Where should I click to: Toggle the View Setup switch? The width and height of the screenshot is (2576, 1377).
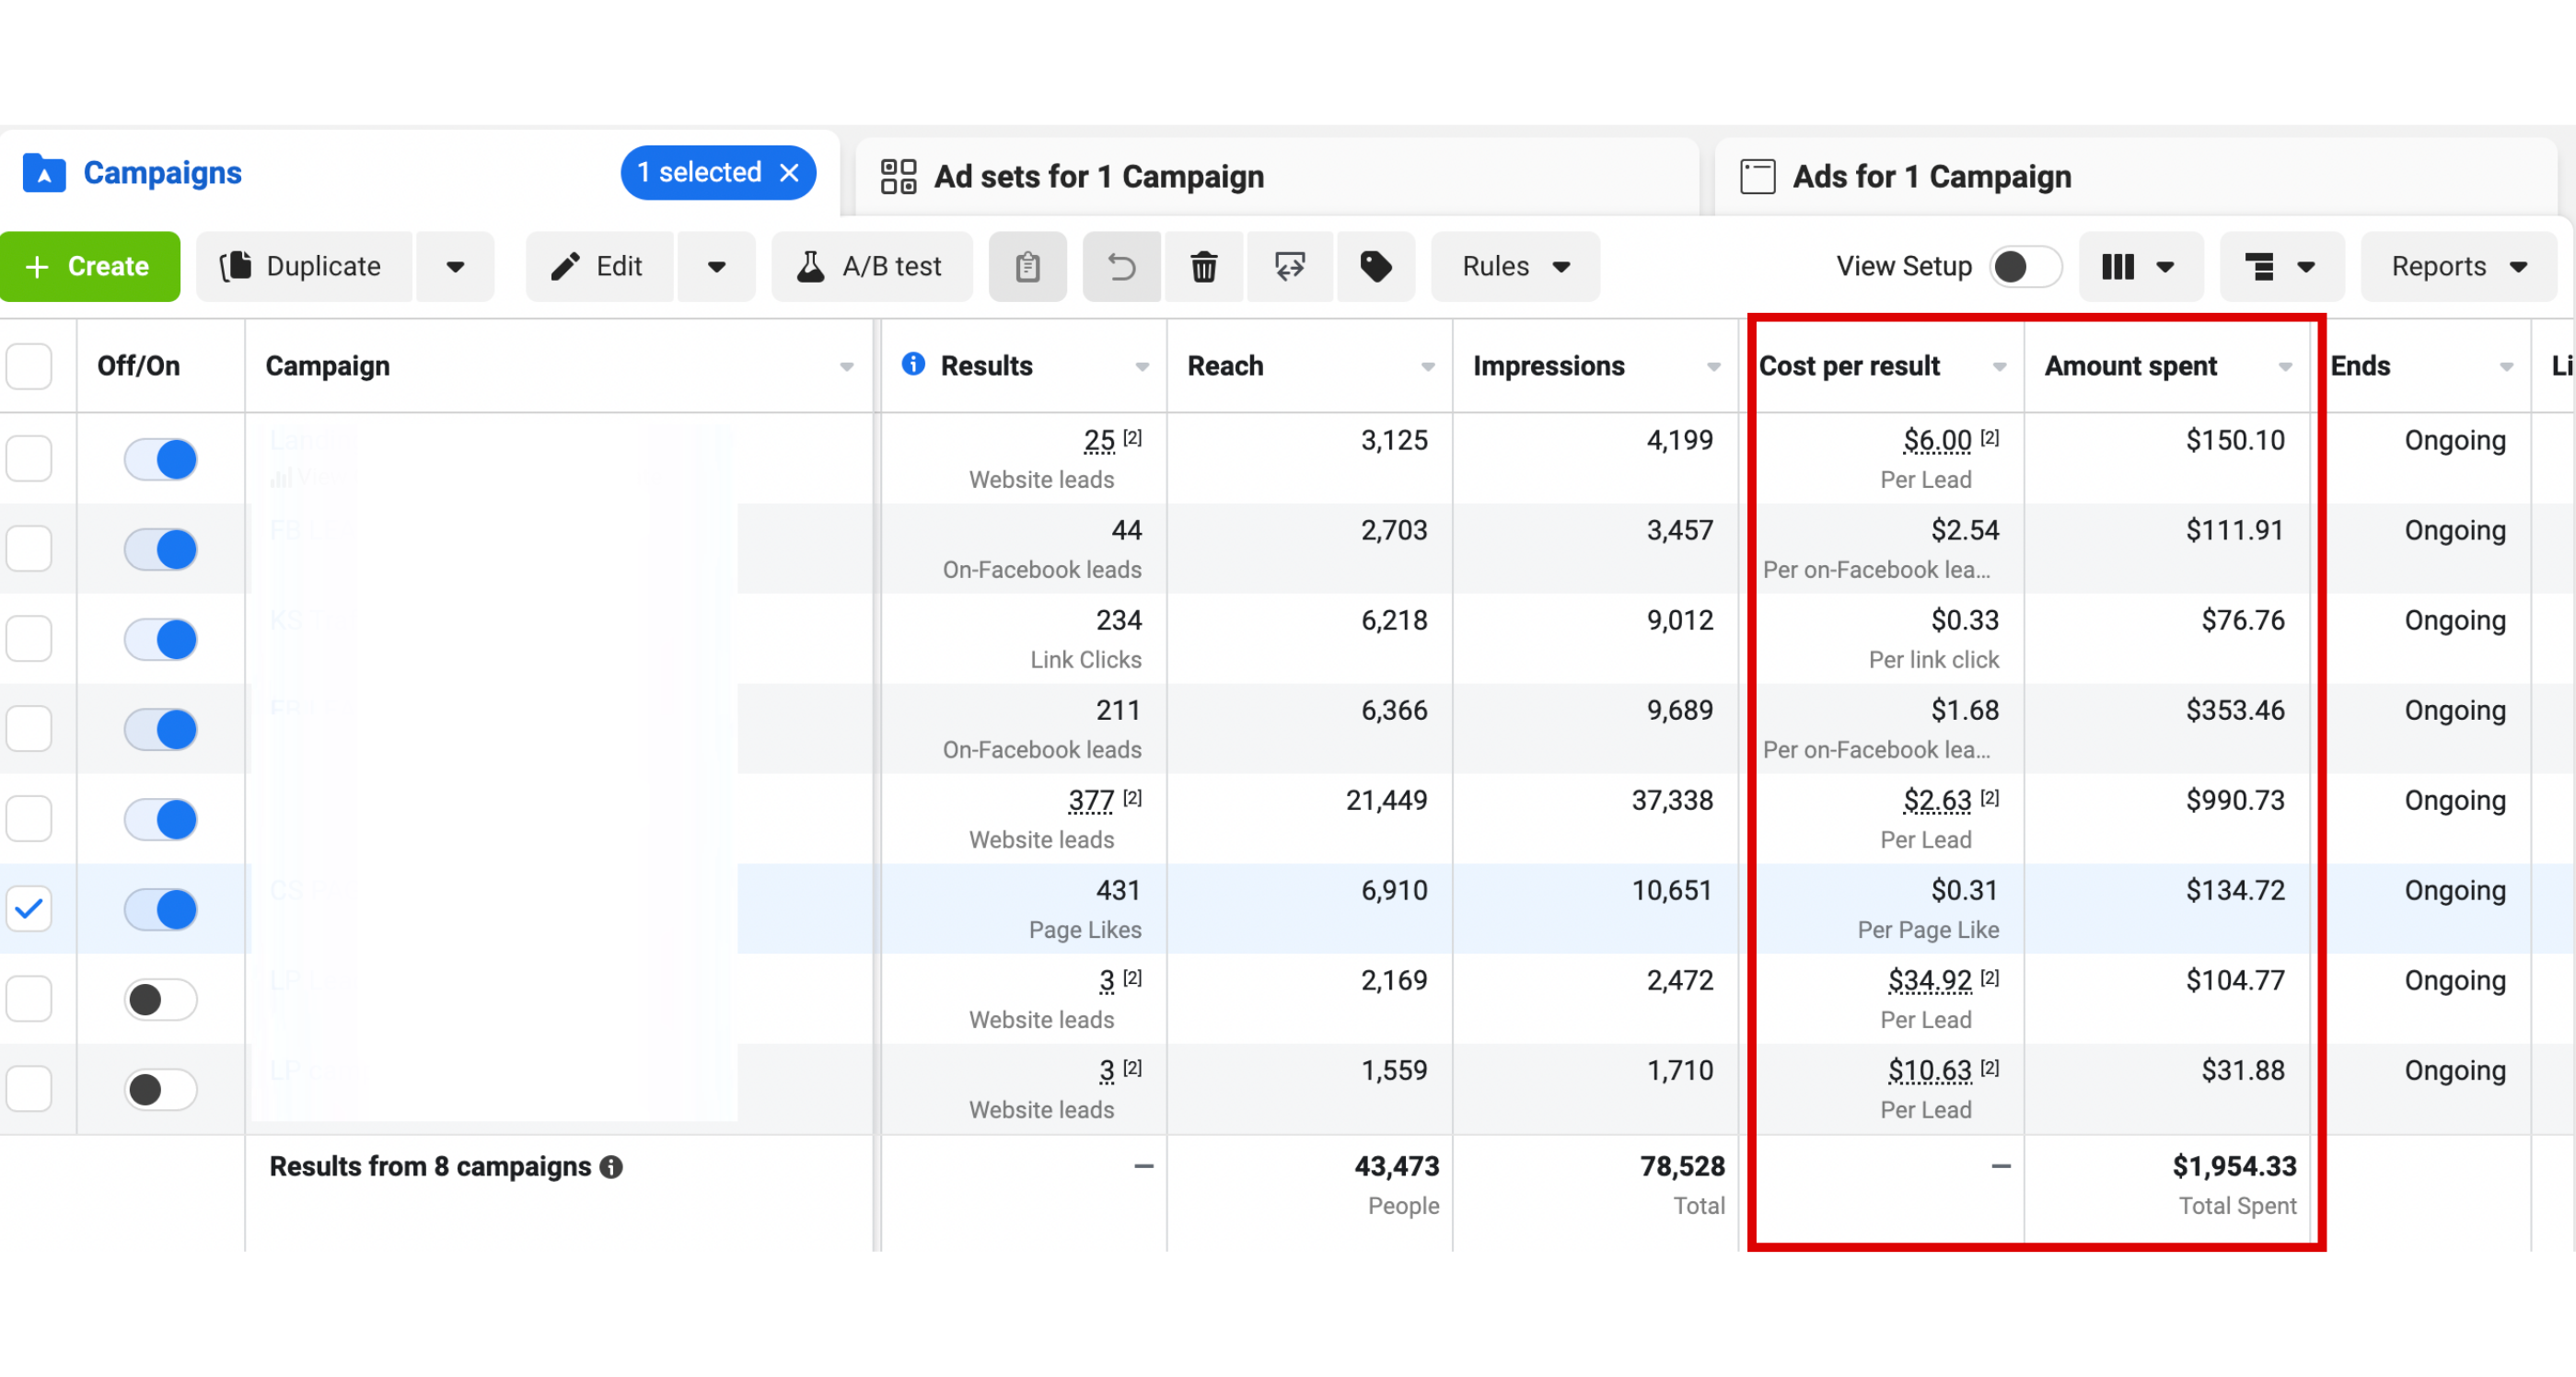(x=2025, y=267)
